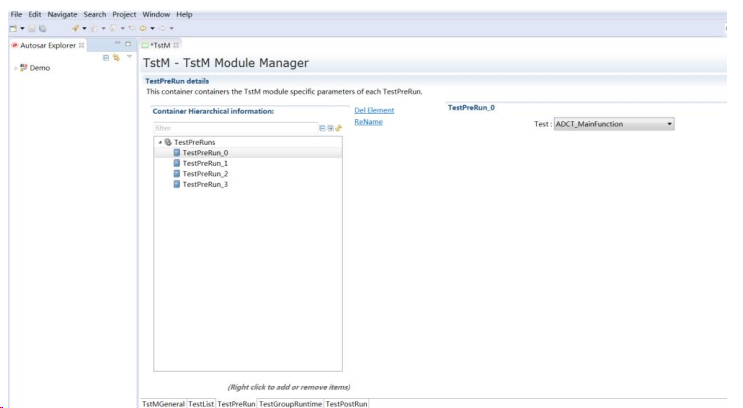Switch to the TestGroupRuntime bottom tab
This screenshot has width=743, height=408.
pos(290,404)
